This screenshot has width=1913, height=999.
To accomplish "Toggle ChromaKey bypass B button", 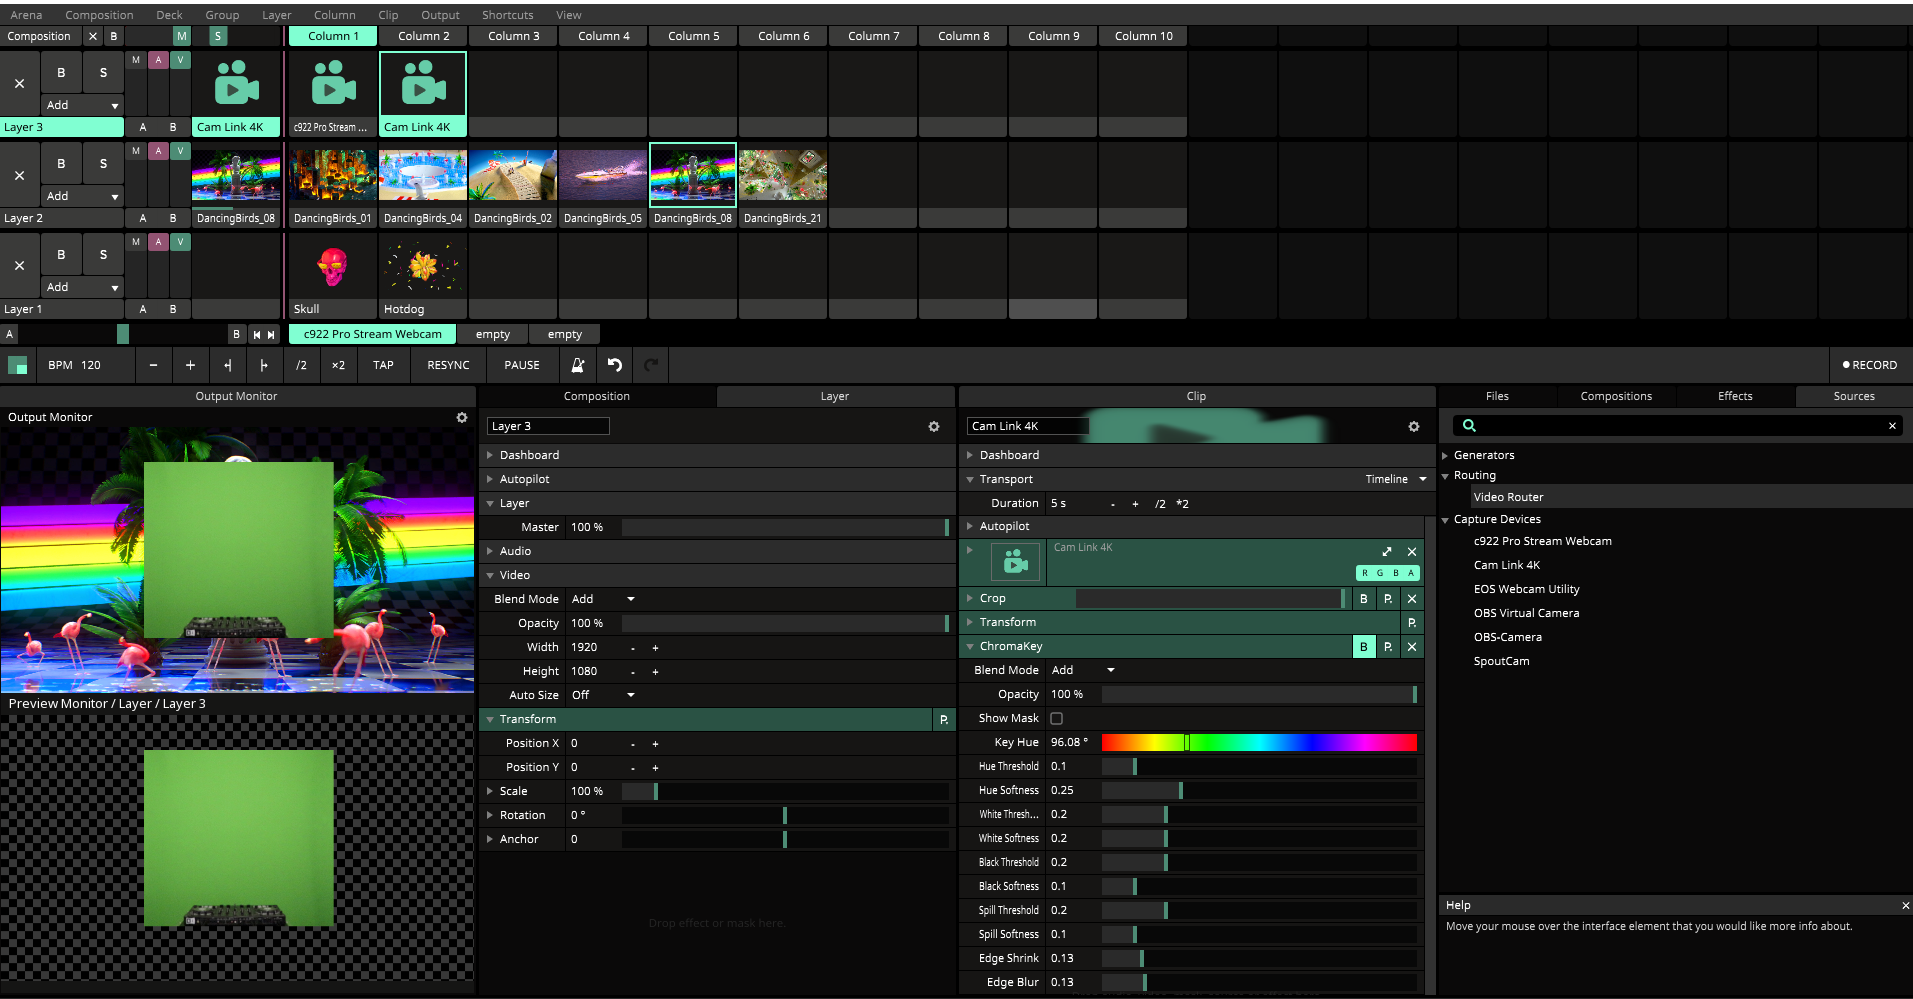I will click(1363, 647).
